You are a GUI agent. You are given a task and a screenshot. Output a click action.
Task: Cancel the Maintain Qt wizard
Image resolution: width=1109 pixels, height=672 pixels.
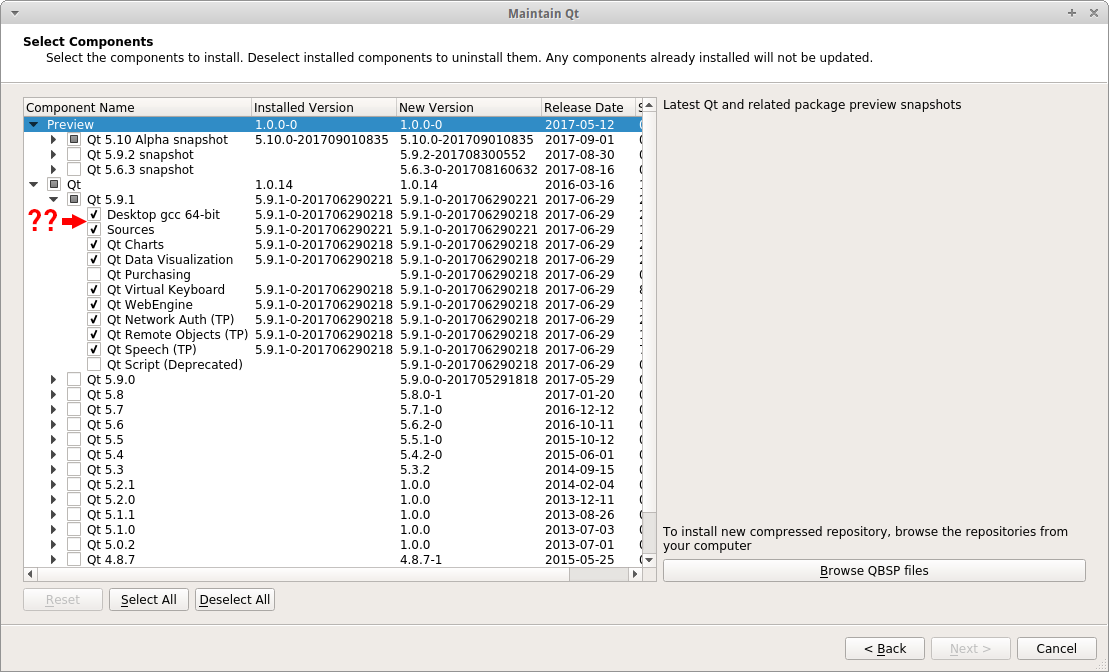point(1057,649)
